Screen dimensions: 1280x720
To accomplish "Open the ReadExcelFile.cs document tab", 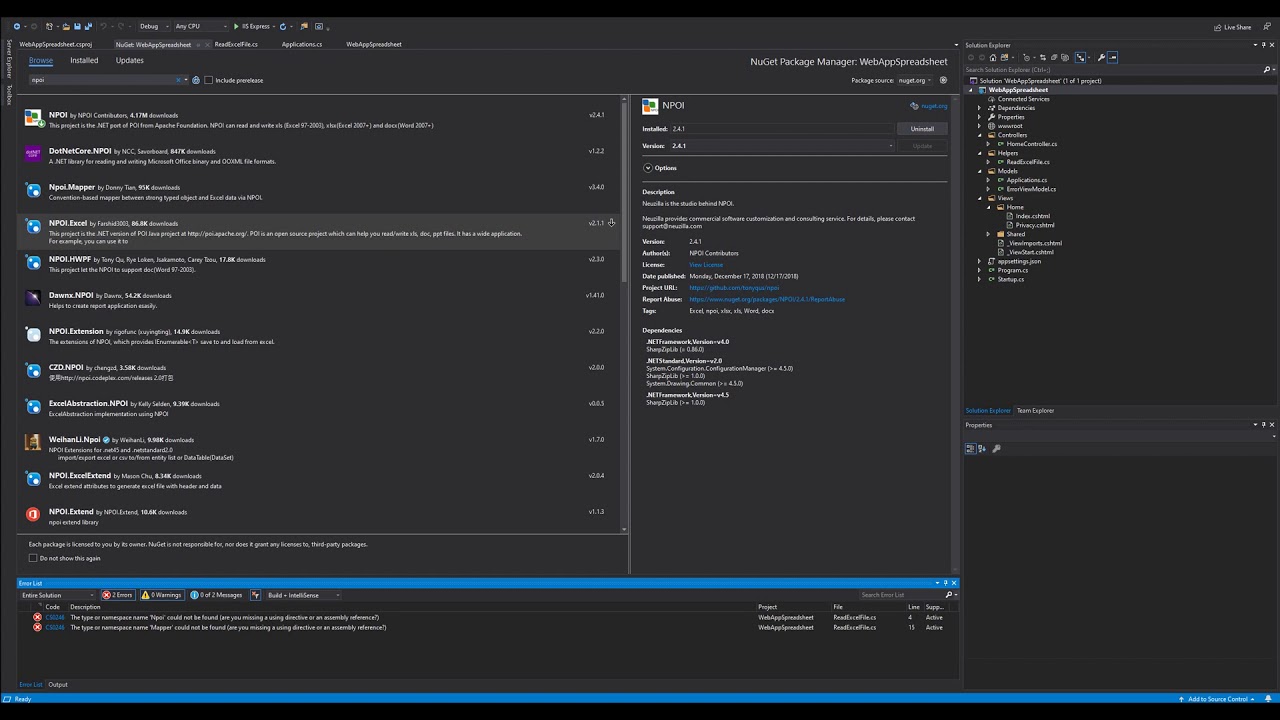I will pyautogui.click(x=236, y=44).
